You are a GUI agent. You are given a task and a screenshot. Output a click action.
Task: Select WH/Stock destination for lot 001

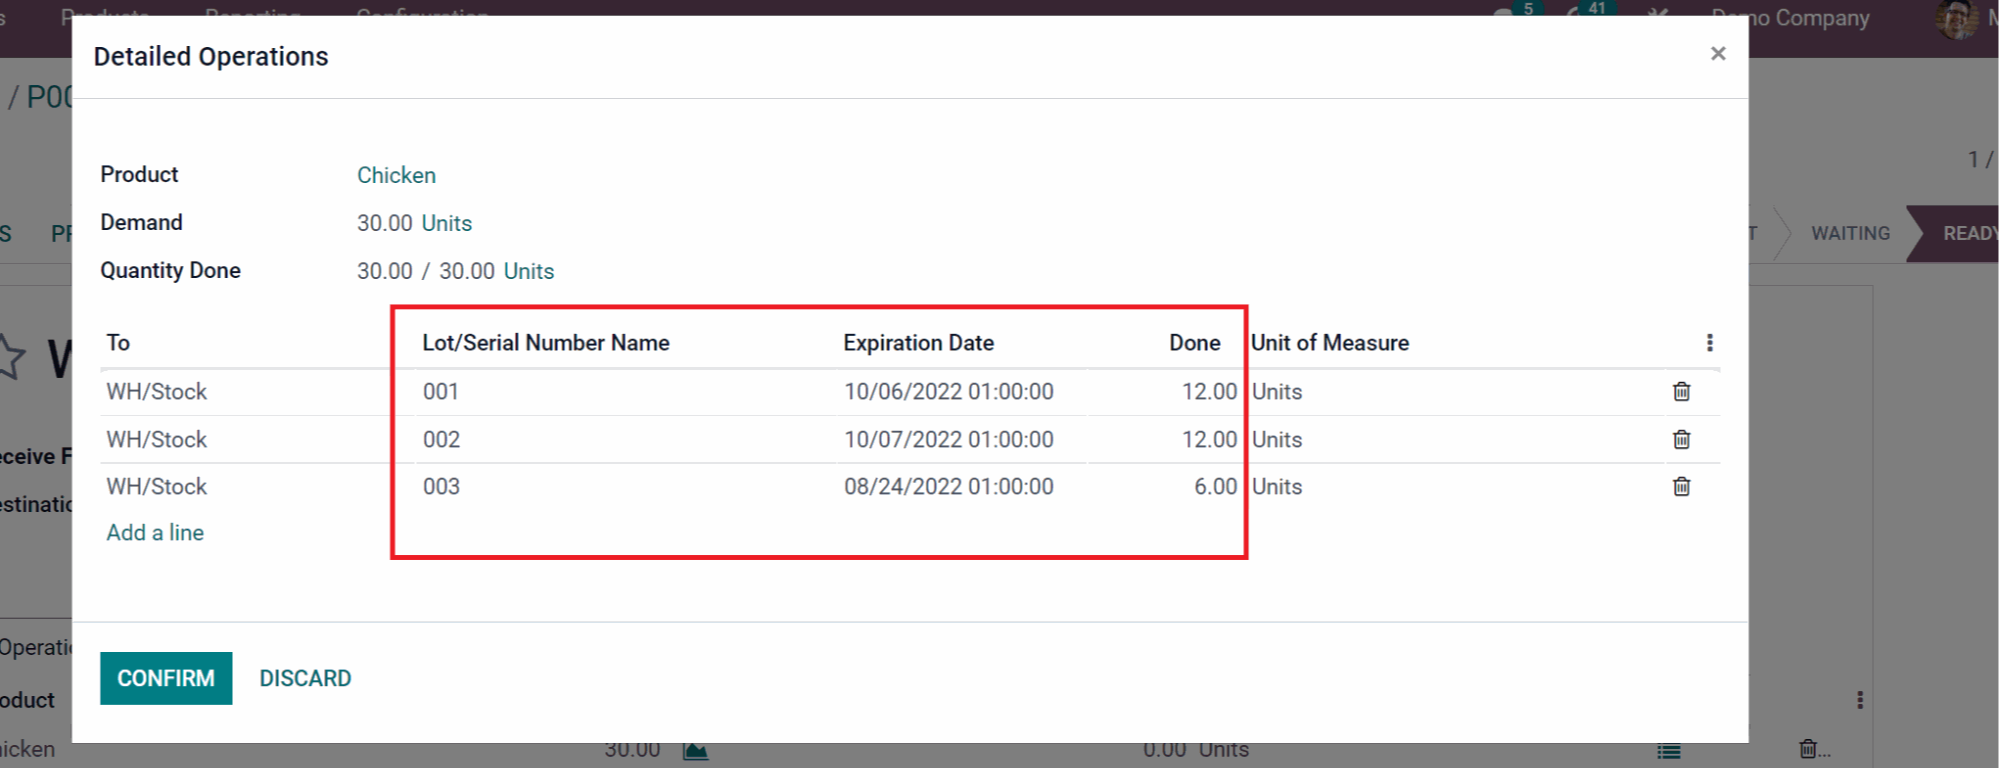coord(157,391)
